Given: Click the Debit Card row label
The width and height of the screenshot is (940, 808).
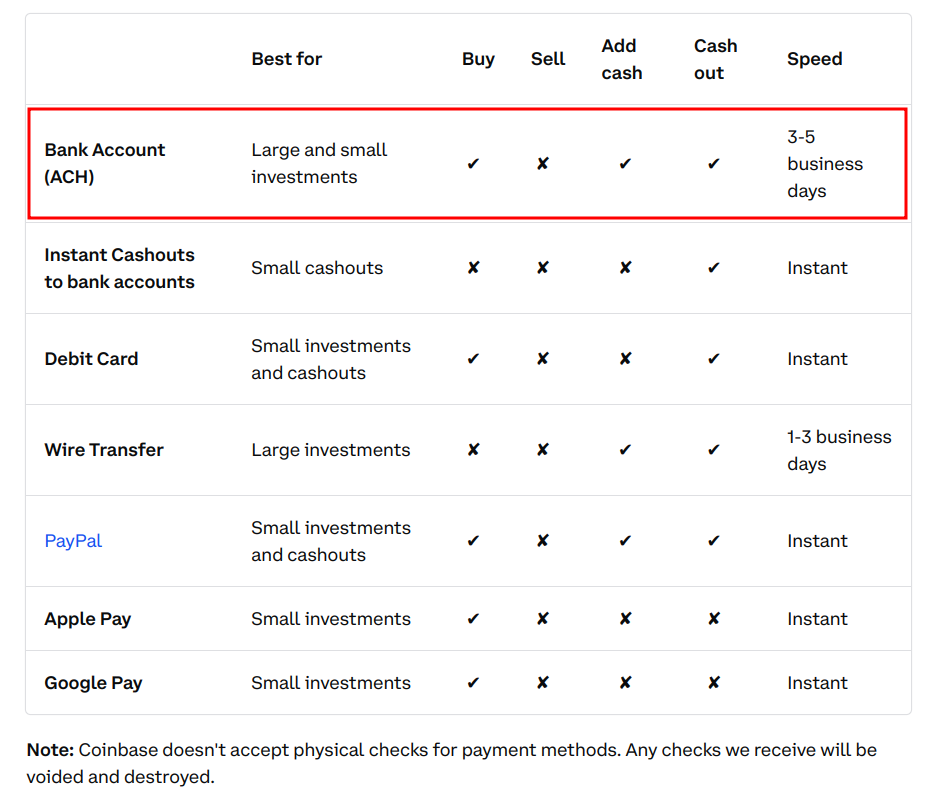Looking at the screenshot, I should [x=91, y=359].
